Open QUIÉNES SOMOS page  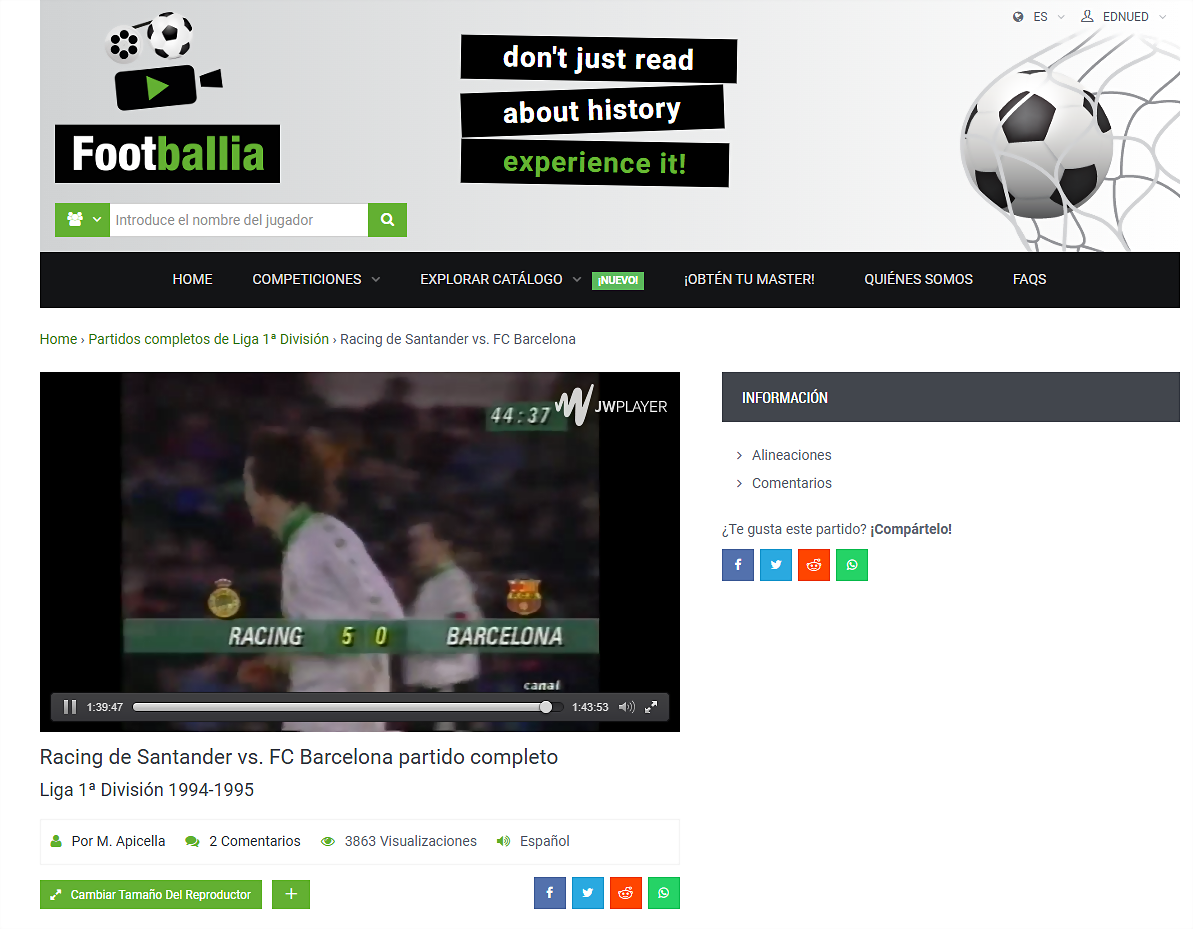[x=918, y=279]
